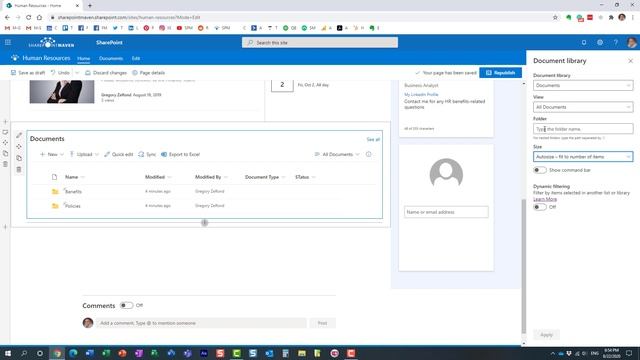Open the app launcher waffle icon
This screenshot has width=640, height=360.
point(8,42)
